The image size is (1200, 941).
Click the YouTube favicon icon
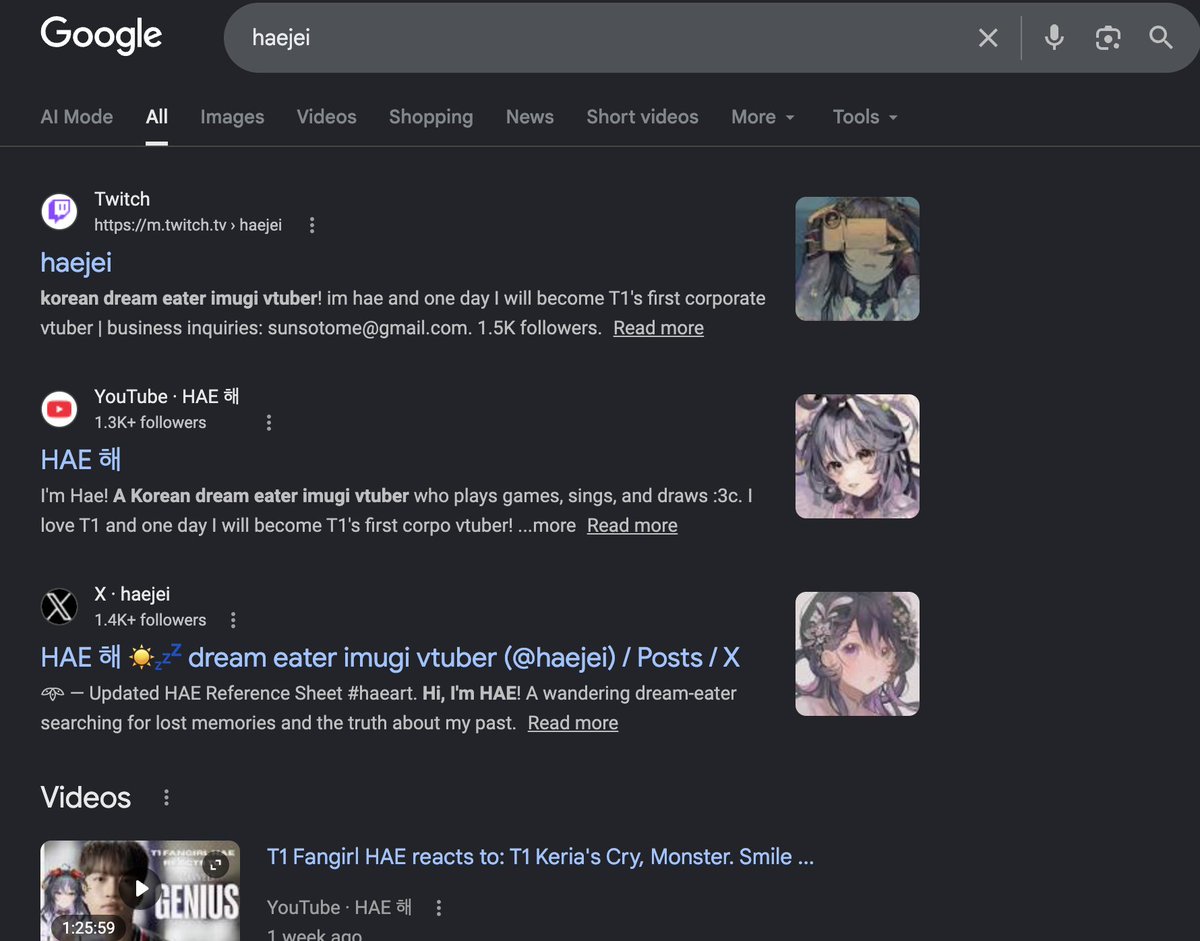(59, 409)
